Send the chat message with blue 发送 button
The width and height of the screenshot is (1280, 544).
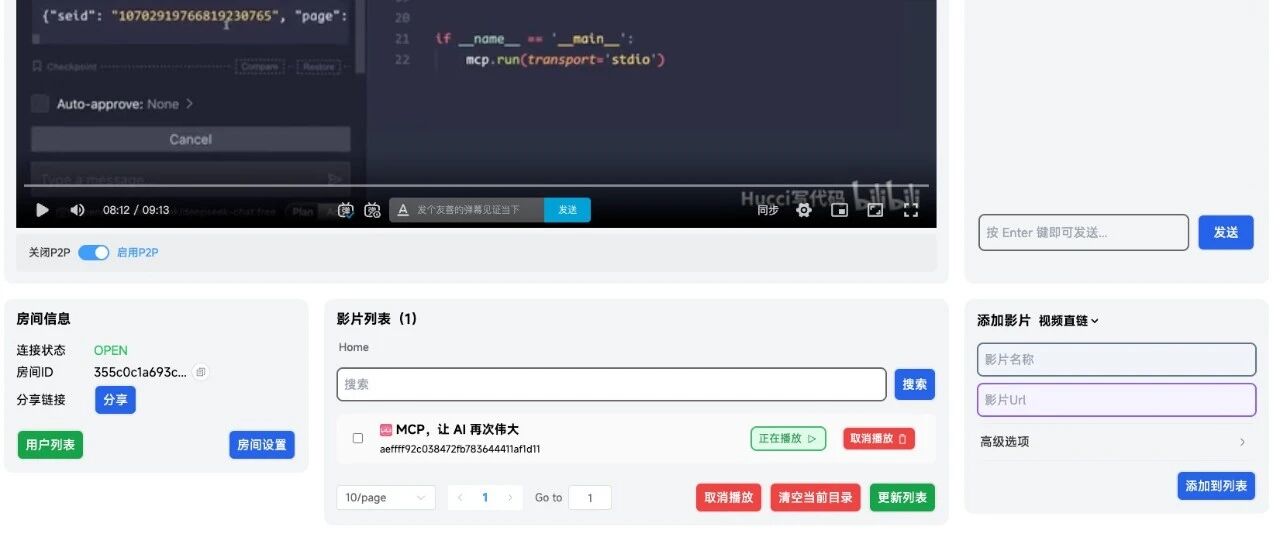[x=1226, y=232]
